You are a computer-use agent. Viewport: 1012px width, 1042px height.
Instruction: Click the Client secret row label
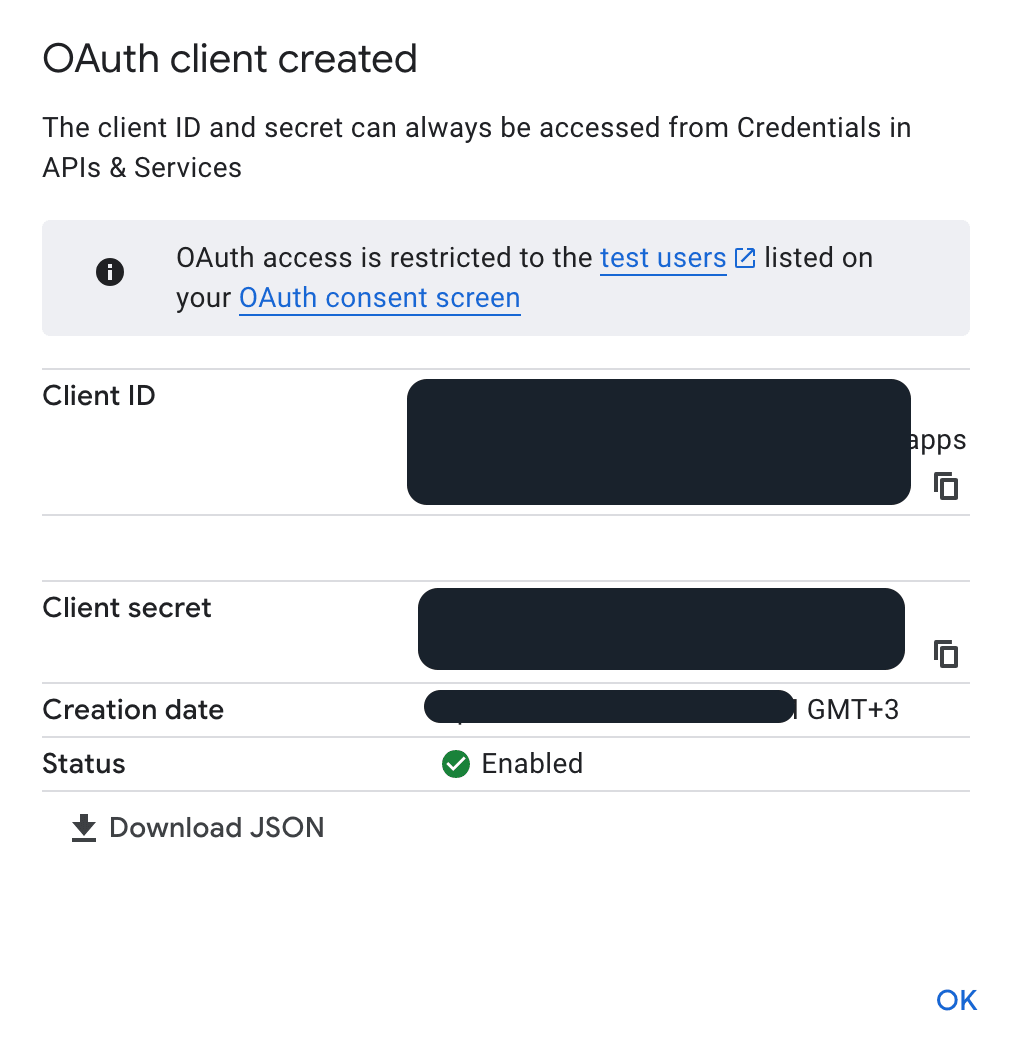click(127, 608)
